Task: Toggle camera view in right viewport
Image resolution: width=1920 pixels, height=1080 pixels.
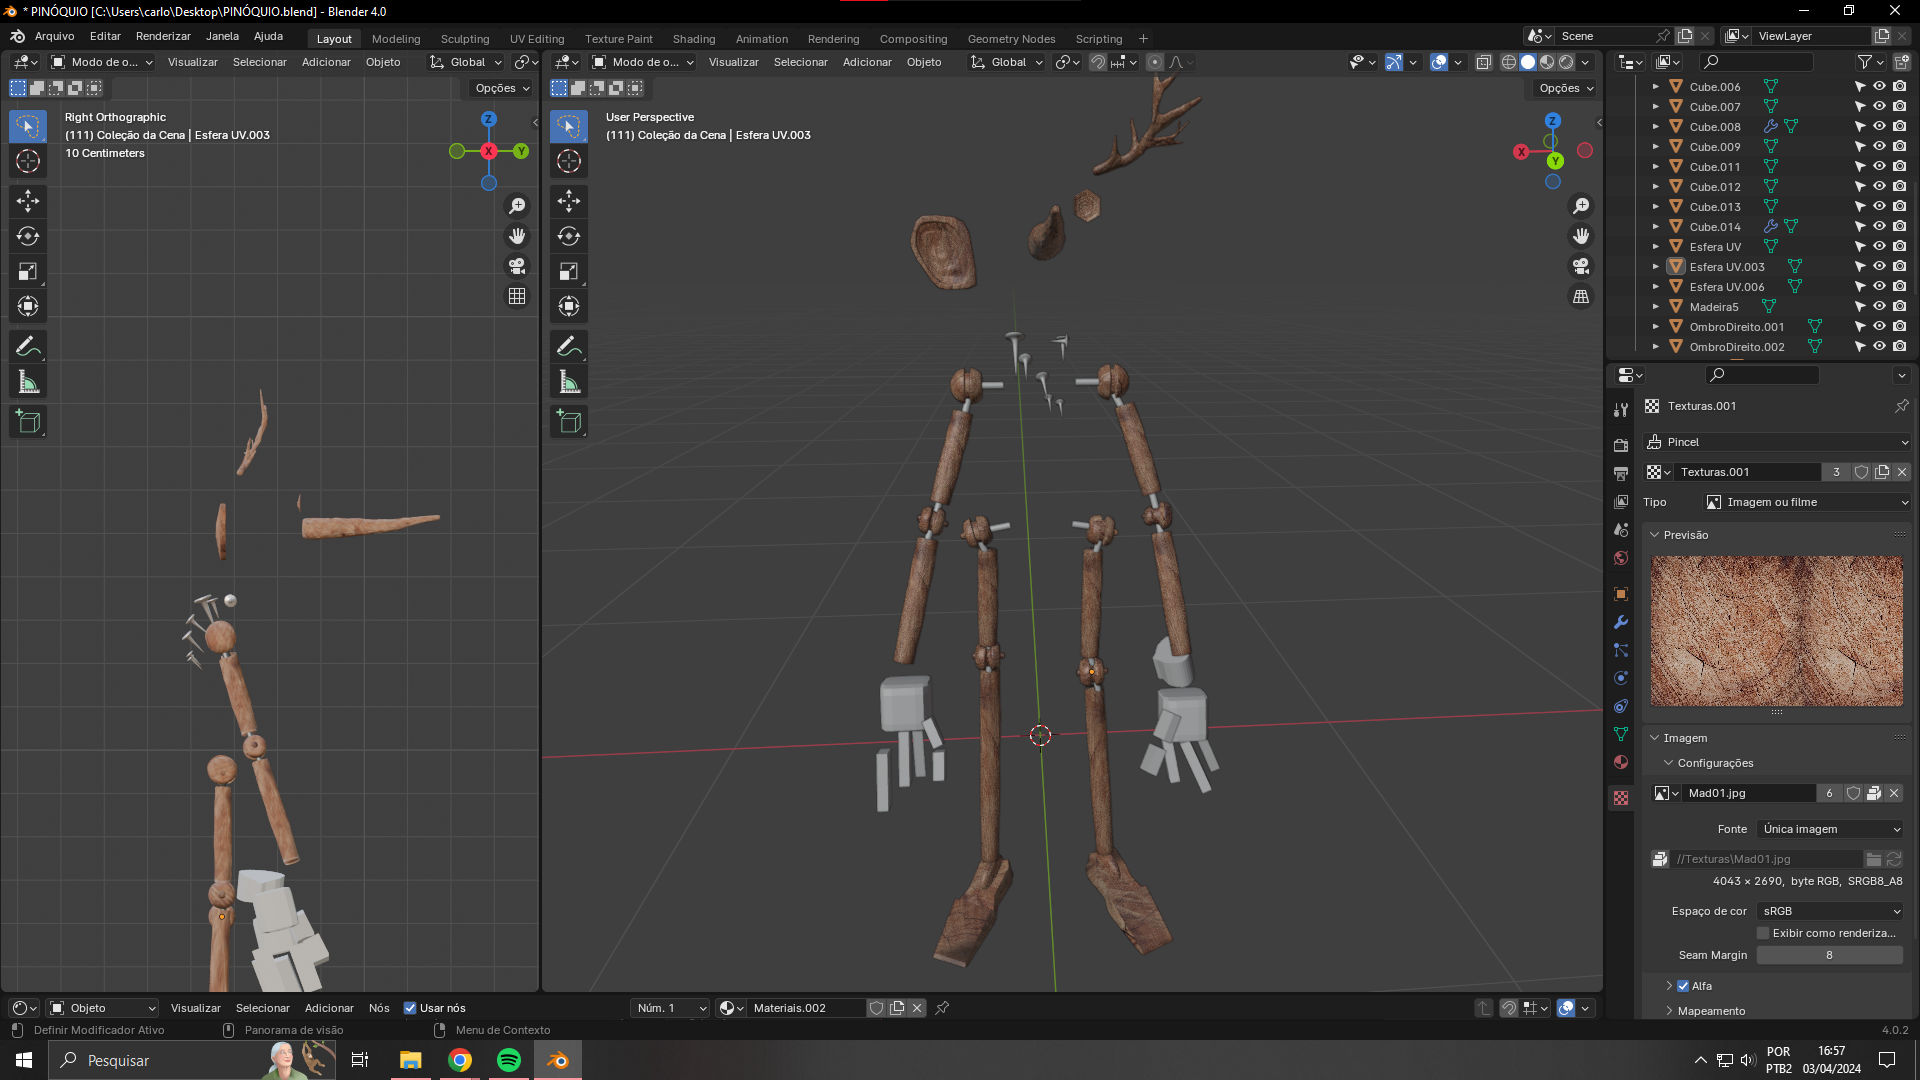Action: [x=1581, y=266]
